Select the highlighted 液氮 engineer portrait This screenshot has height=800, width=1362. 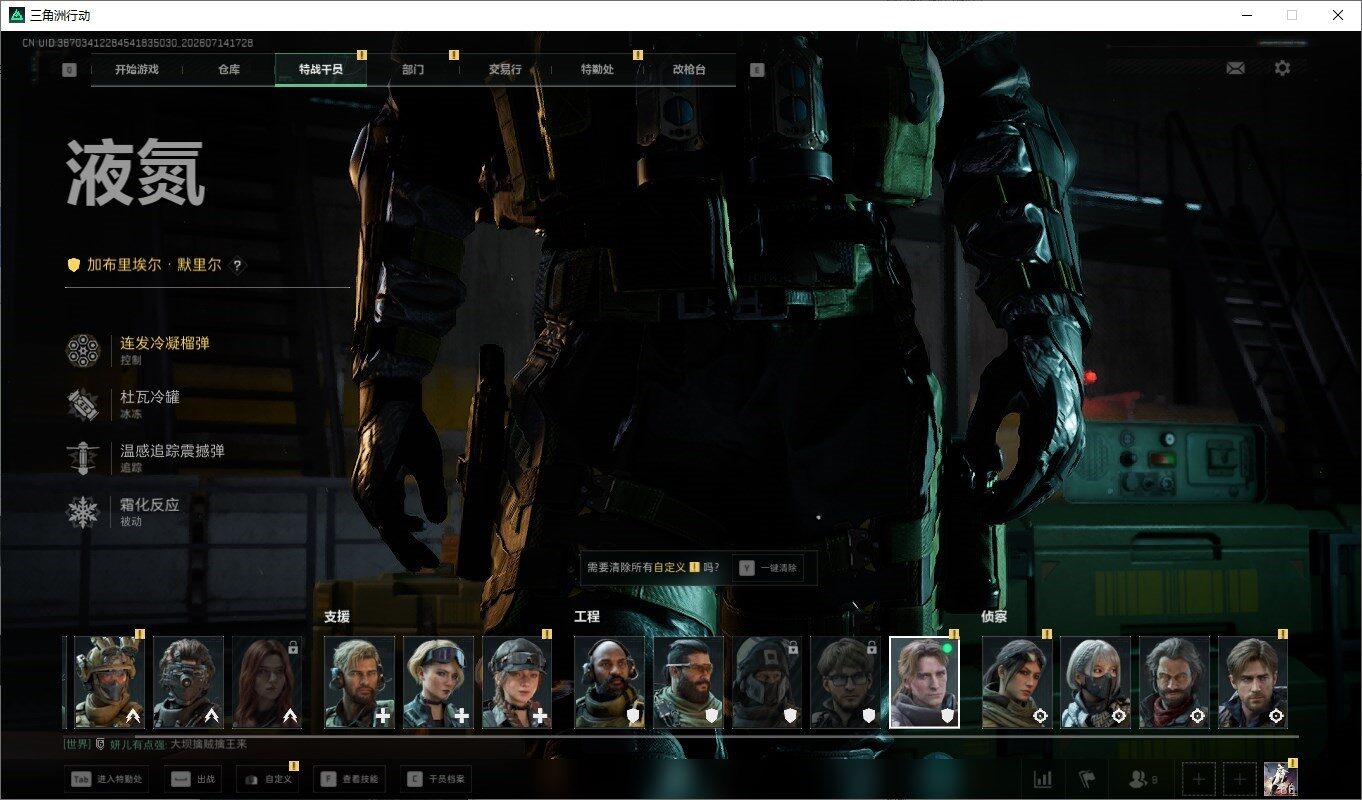pyautogui.click(x=925, y=682)
